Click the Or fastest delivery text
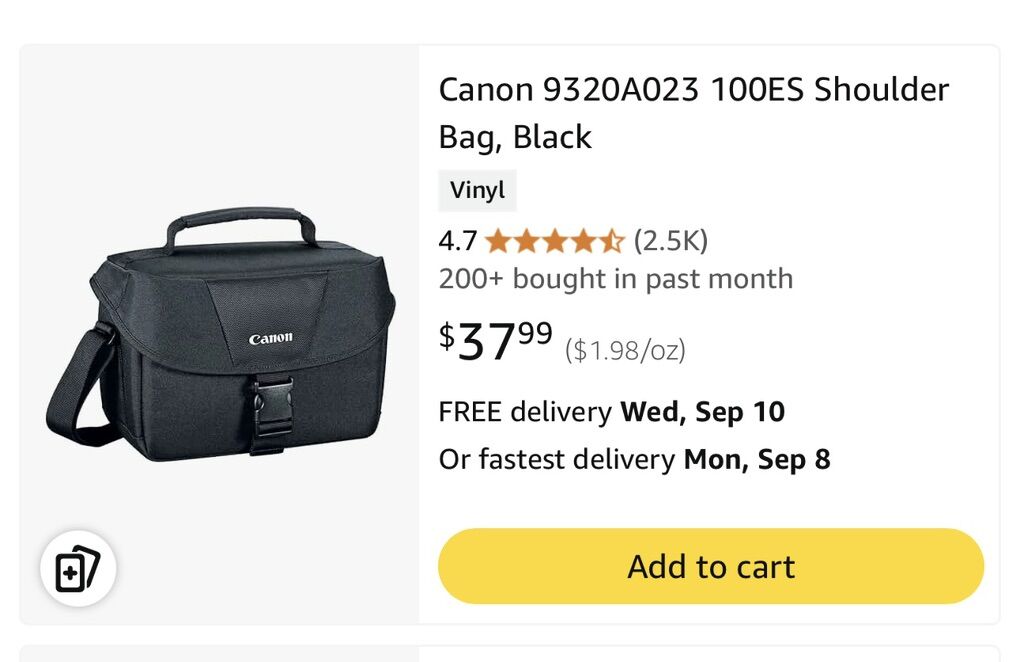Image resolution: width=1020 pixels, height=662 pixels. (557, 460)
